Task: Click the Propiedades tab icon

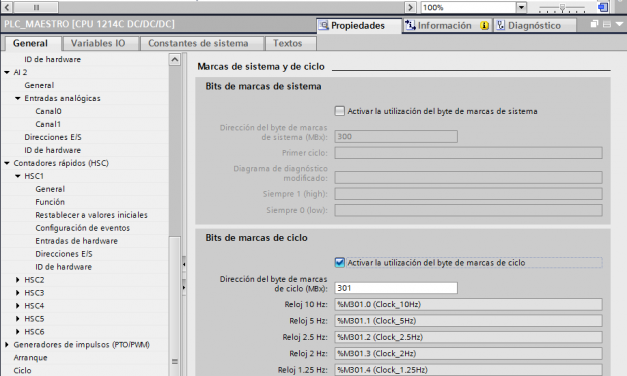Action: (323, 26)
